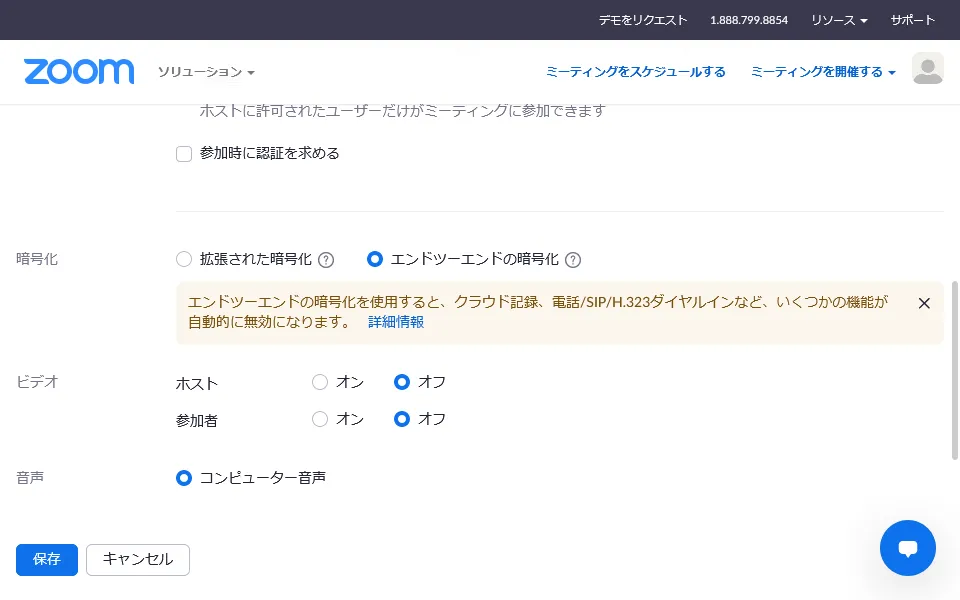Viewport: 960px width, 600px height.
Task: Choose コンピューター音声 audio option
Action: (x=184, y=478)
